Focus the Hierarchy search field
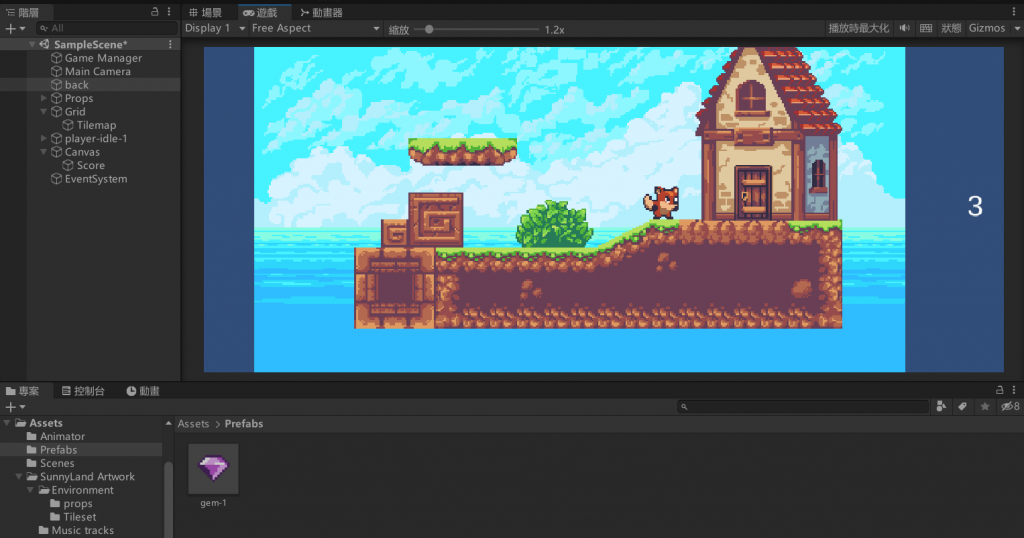1024x538 pixels. coord(107,28)
